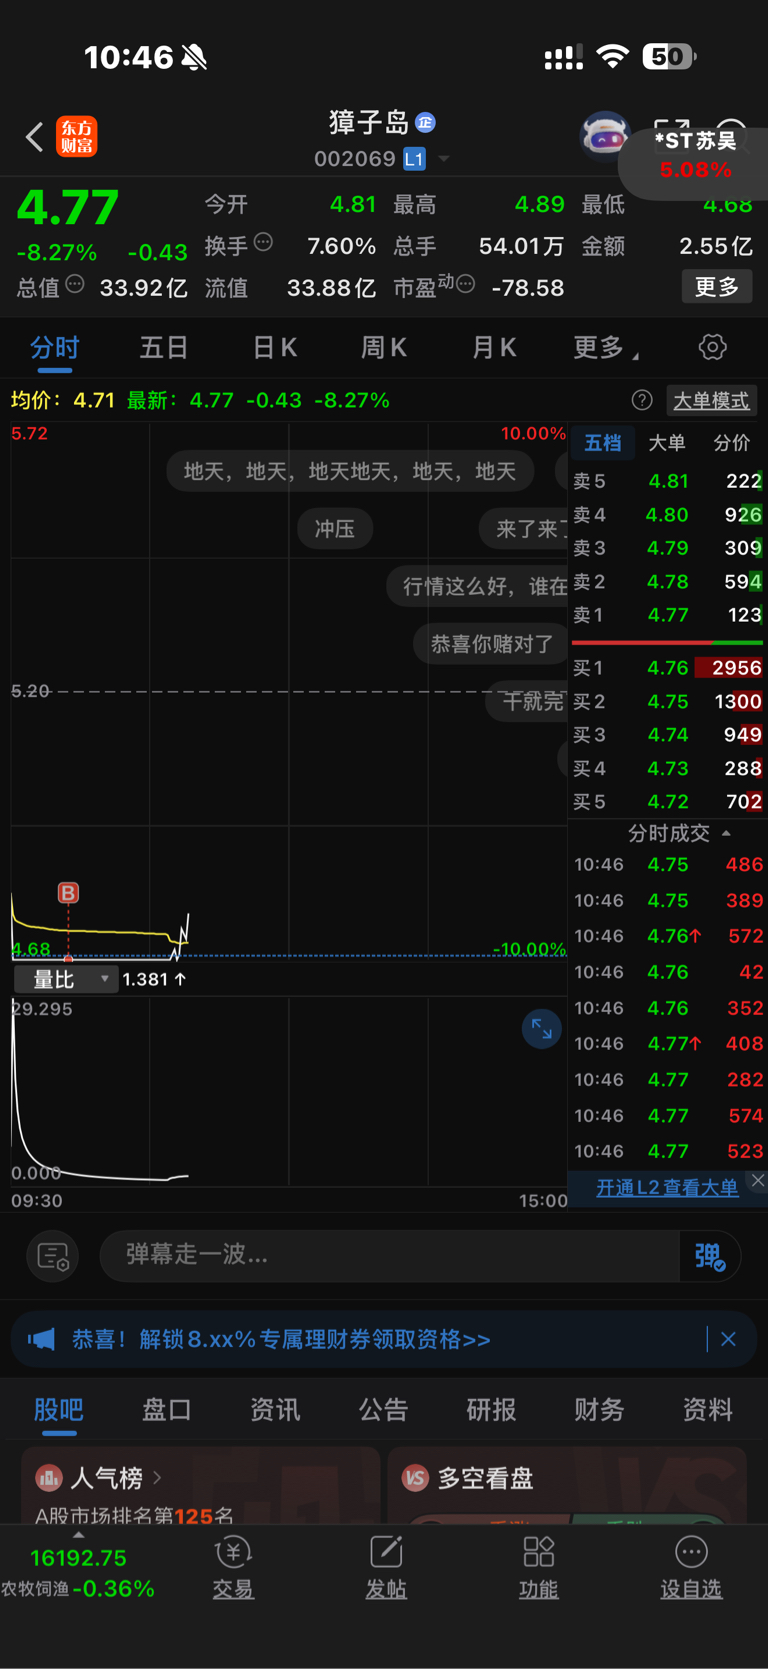Toggle the 弹 danmaku switch

[710, 1255]
